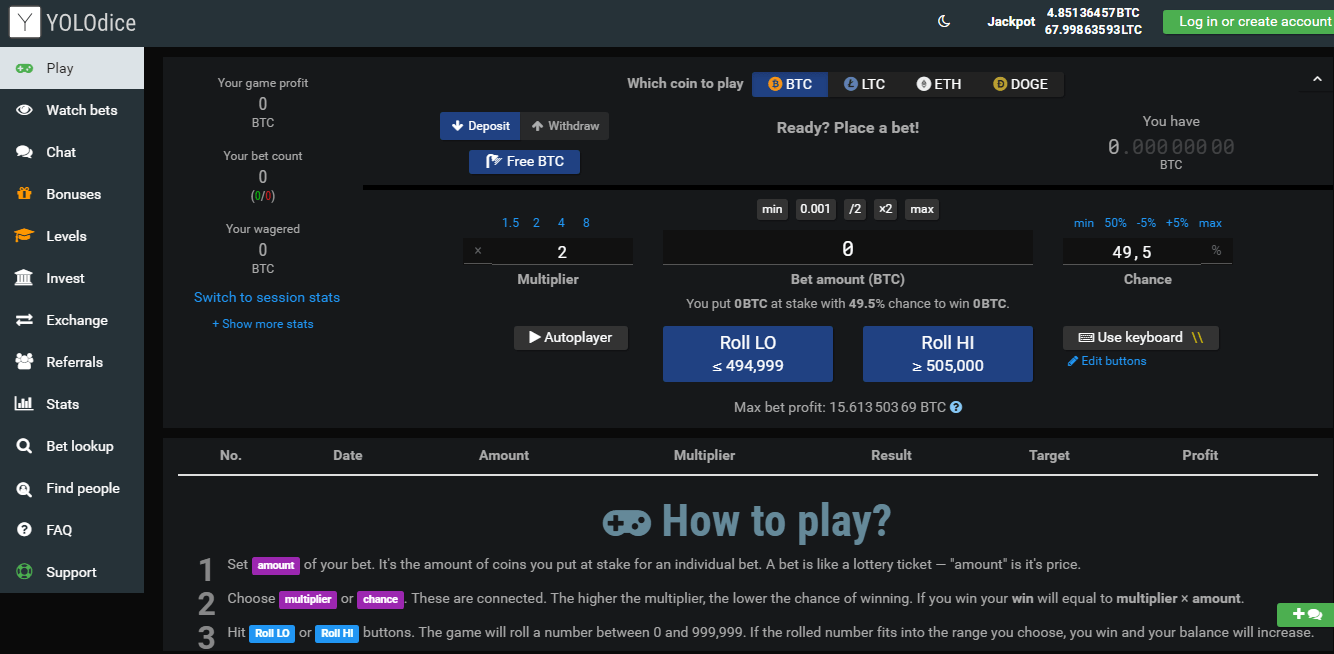This screenshot has width=1334, height=654.
Task: Collapse the game panel with the chevron
Action: [x=1317, y=79]
